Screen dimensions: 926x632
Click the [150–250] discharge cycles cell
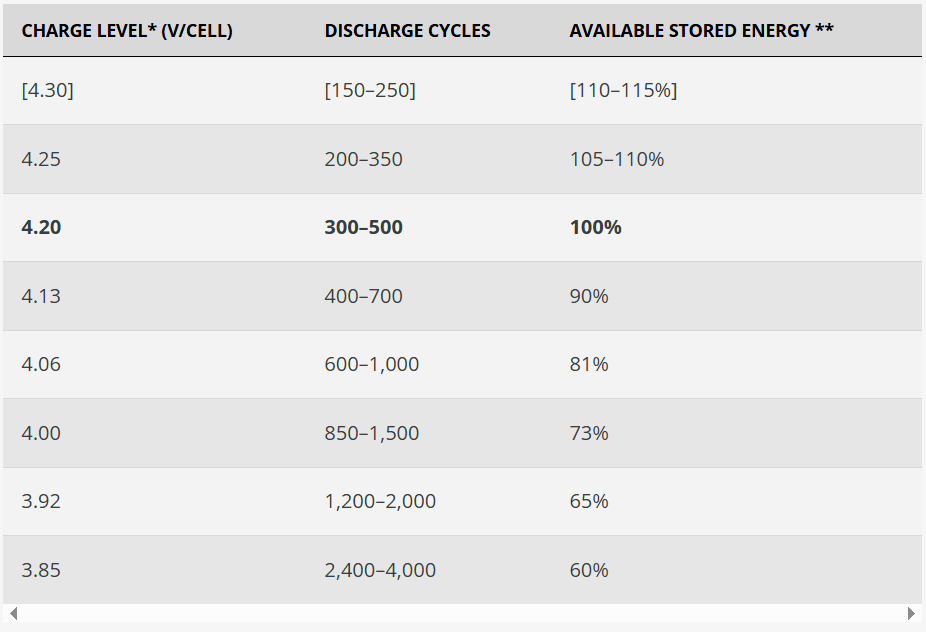(370, 90)
